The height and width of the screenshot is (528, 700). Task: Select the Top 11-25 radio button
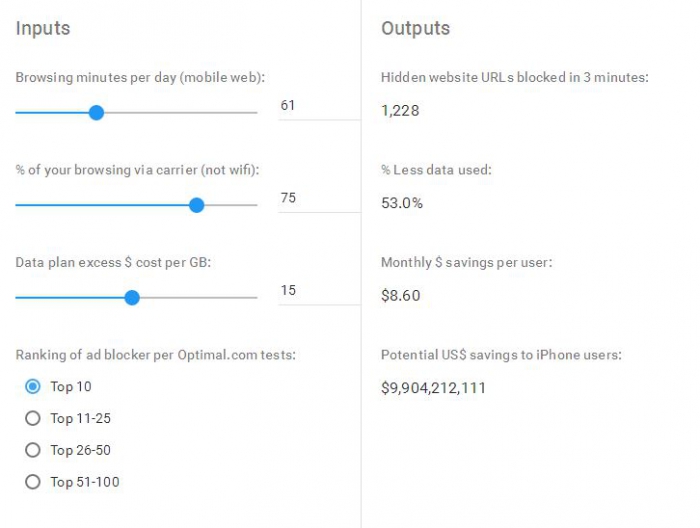[x=33, y=418]
